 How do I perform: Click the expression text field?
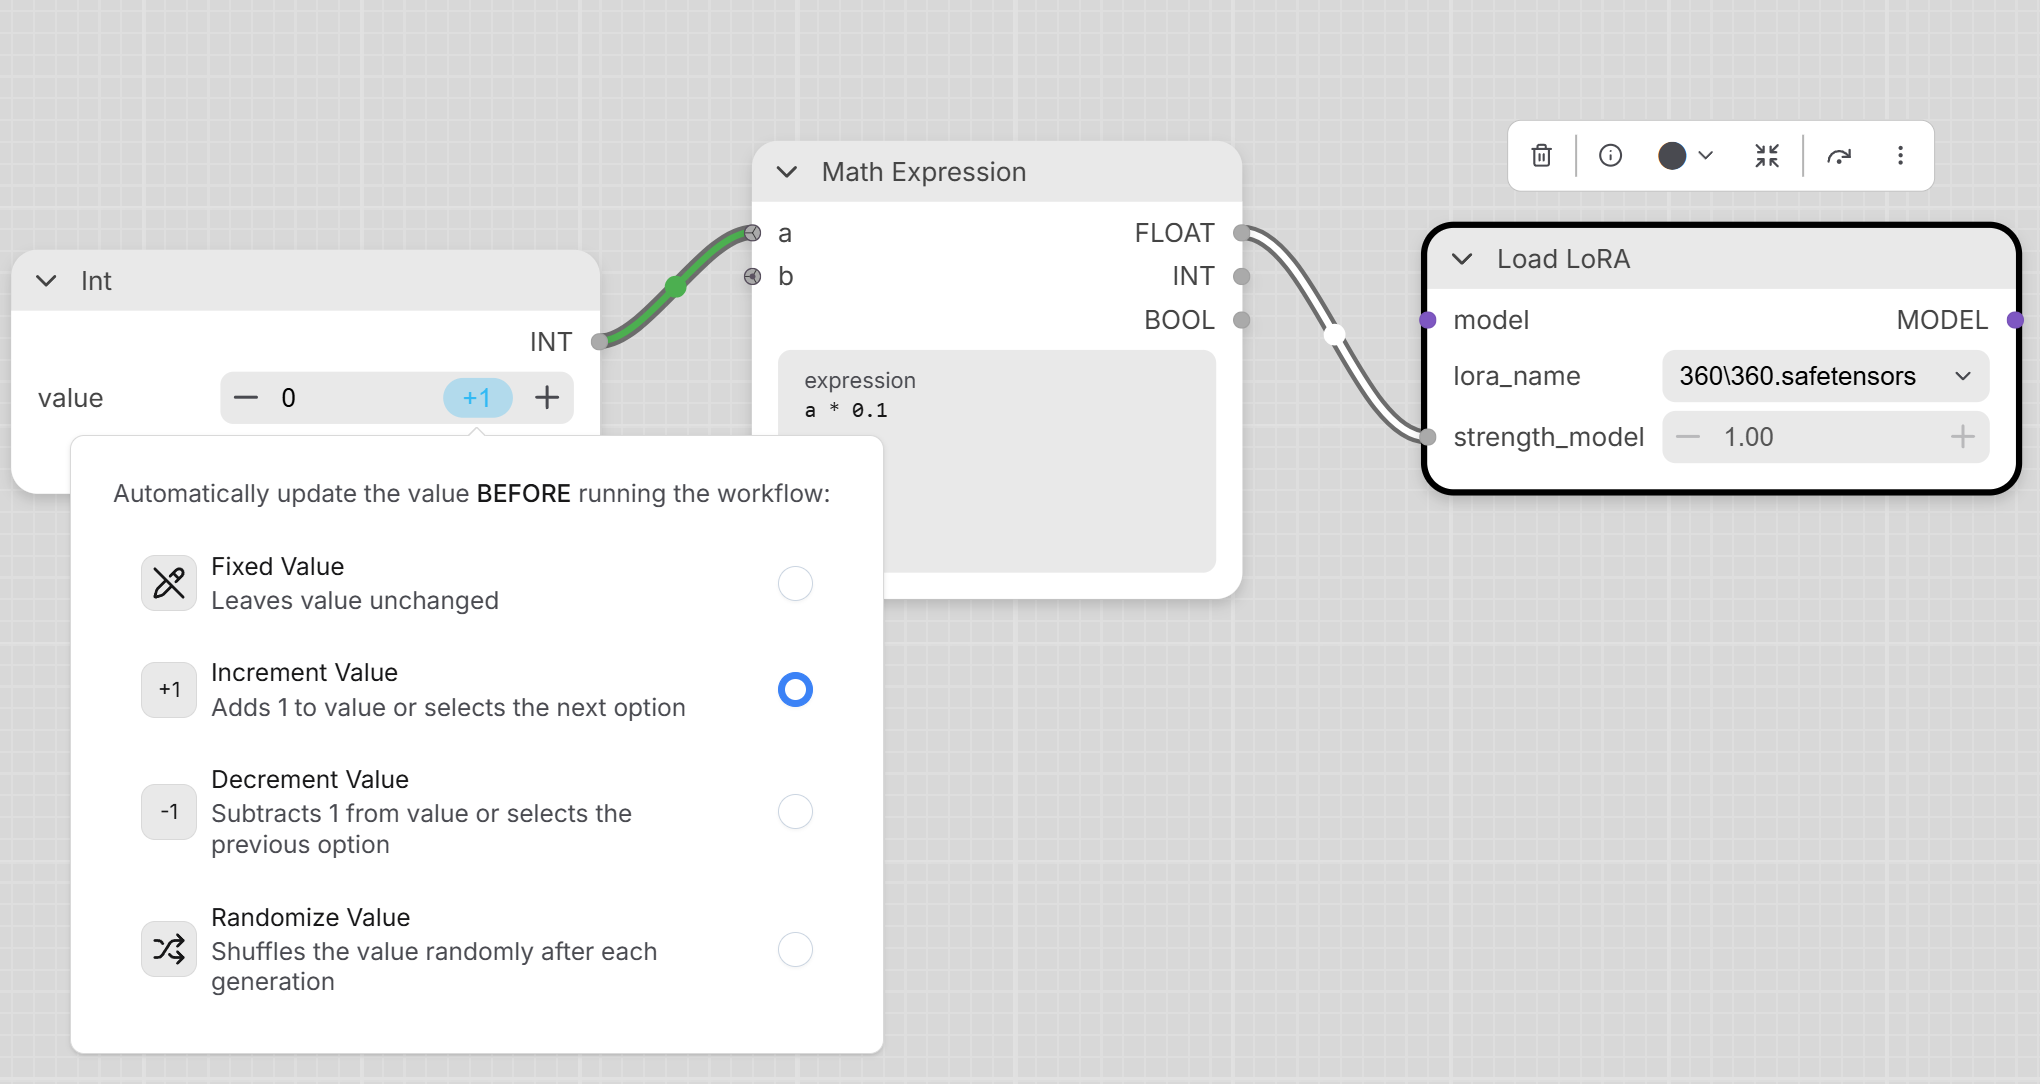coord(997,461)
